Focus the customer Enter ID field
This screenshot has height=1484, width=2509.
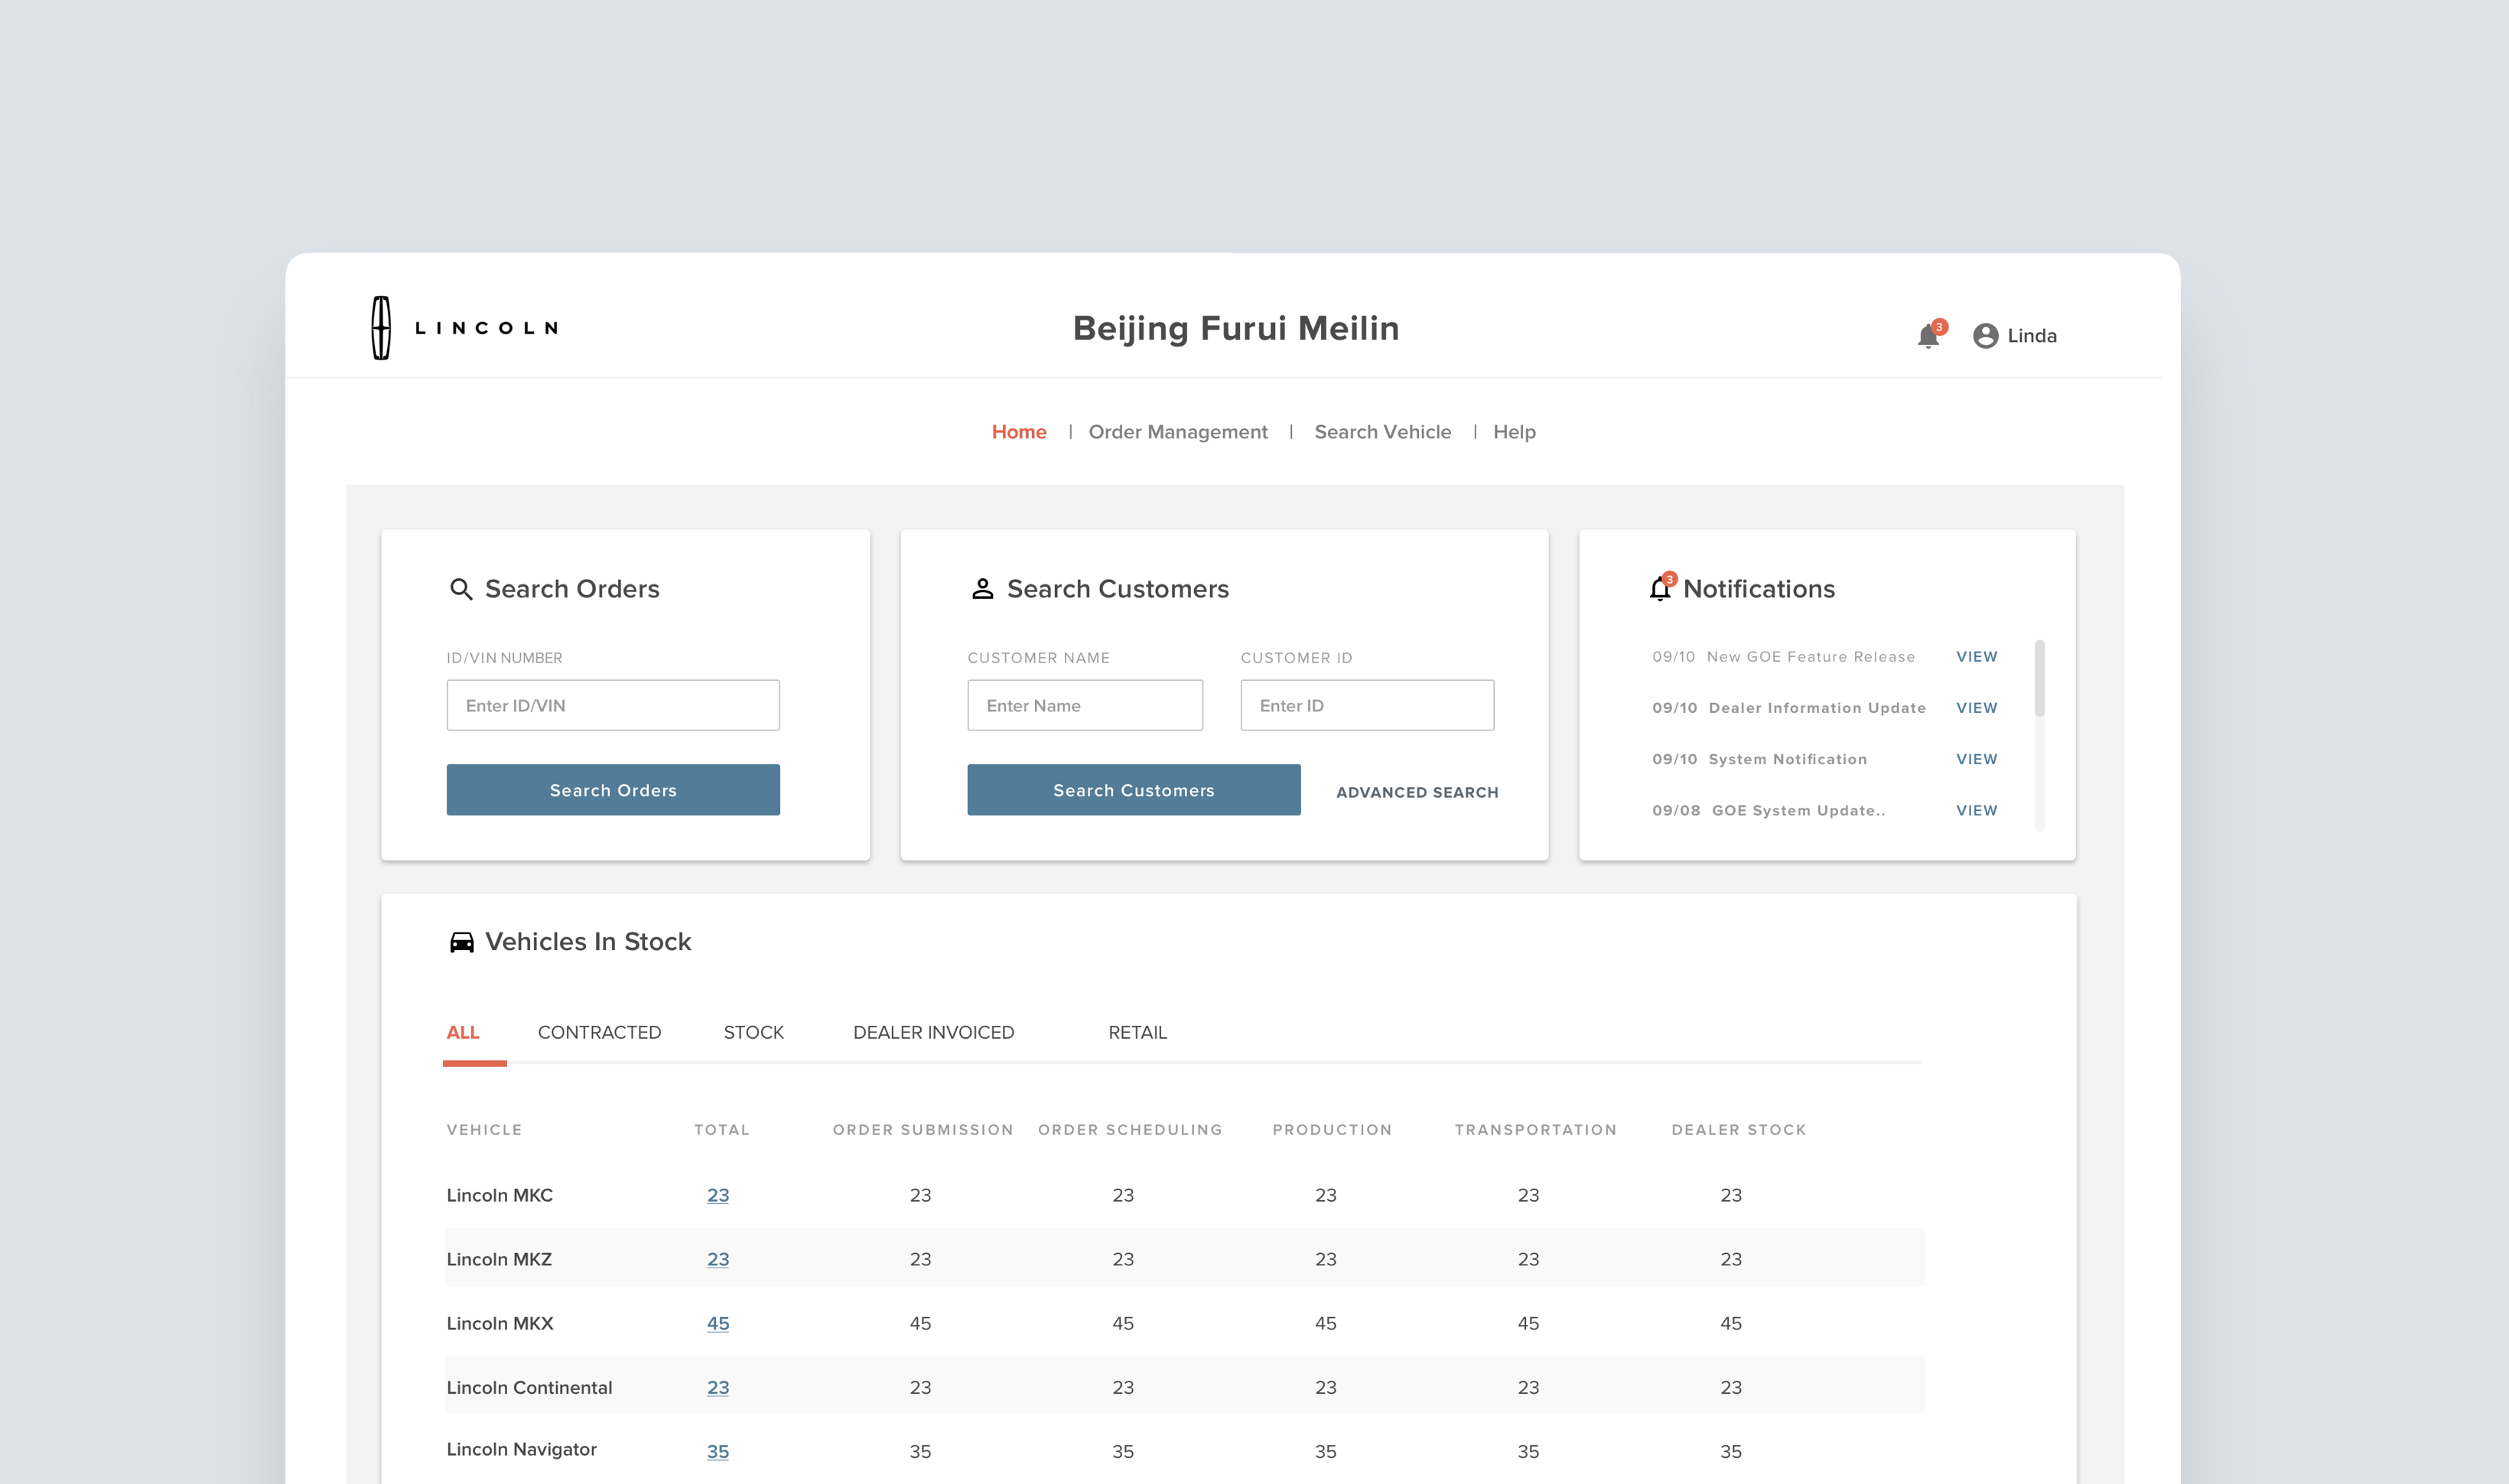pos(1367,705)
